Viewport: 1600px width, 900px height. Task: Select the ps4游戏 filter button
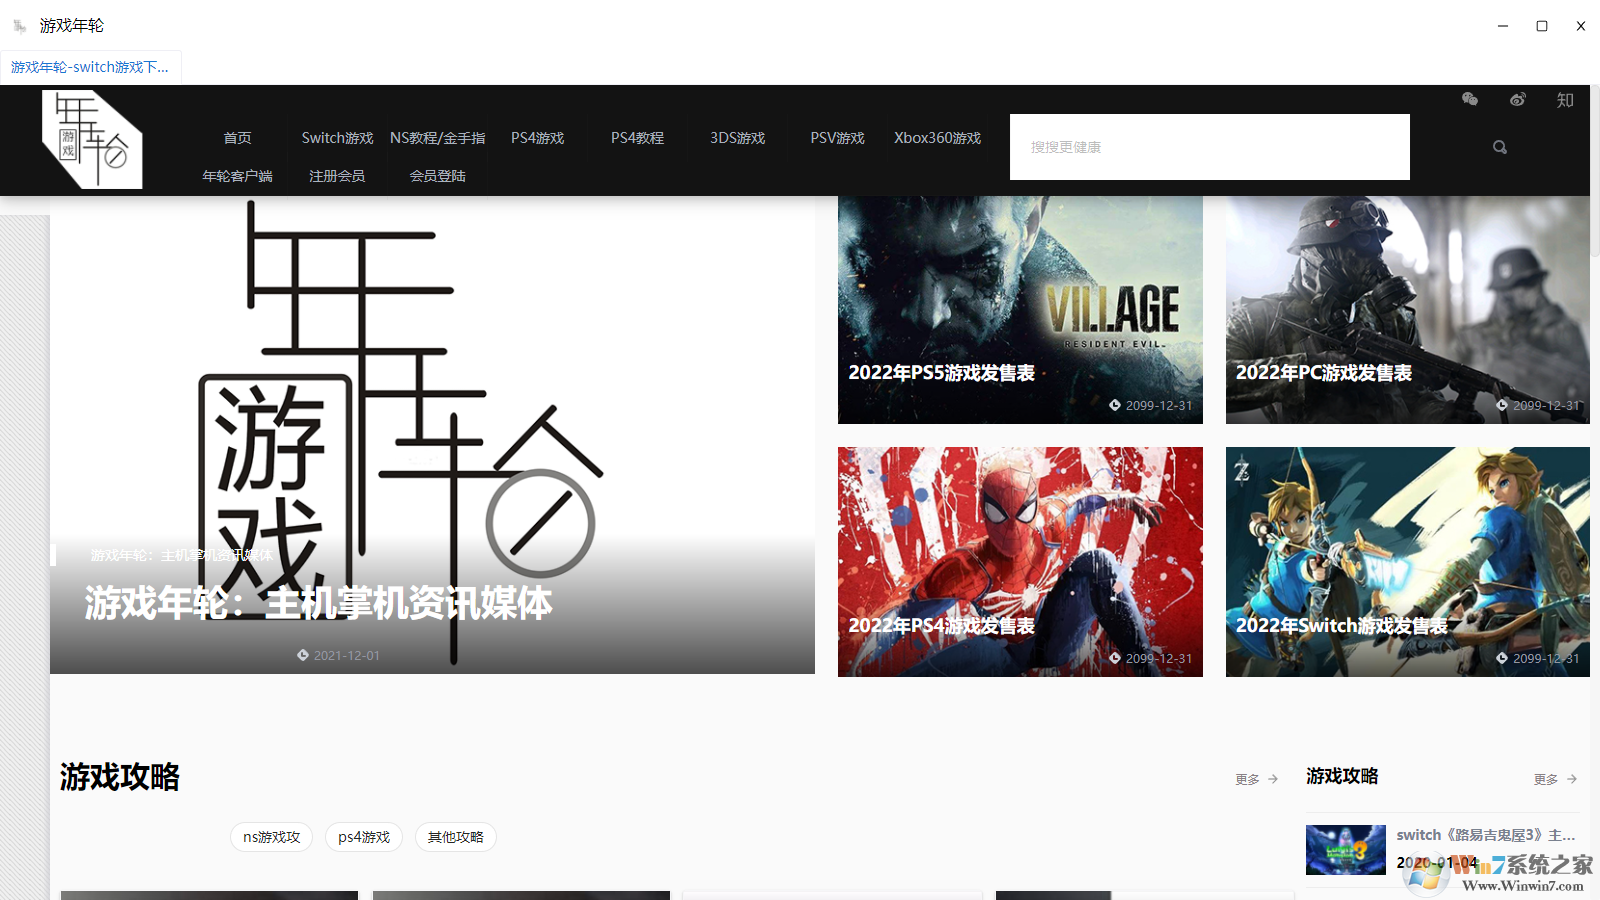tap(364, 837)
